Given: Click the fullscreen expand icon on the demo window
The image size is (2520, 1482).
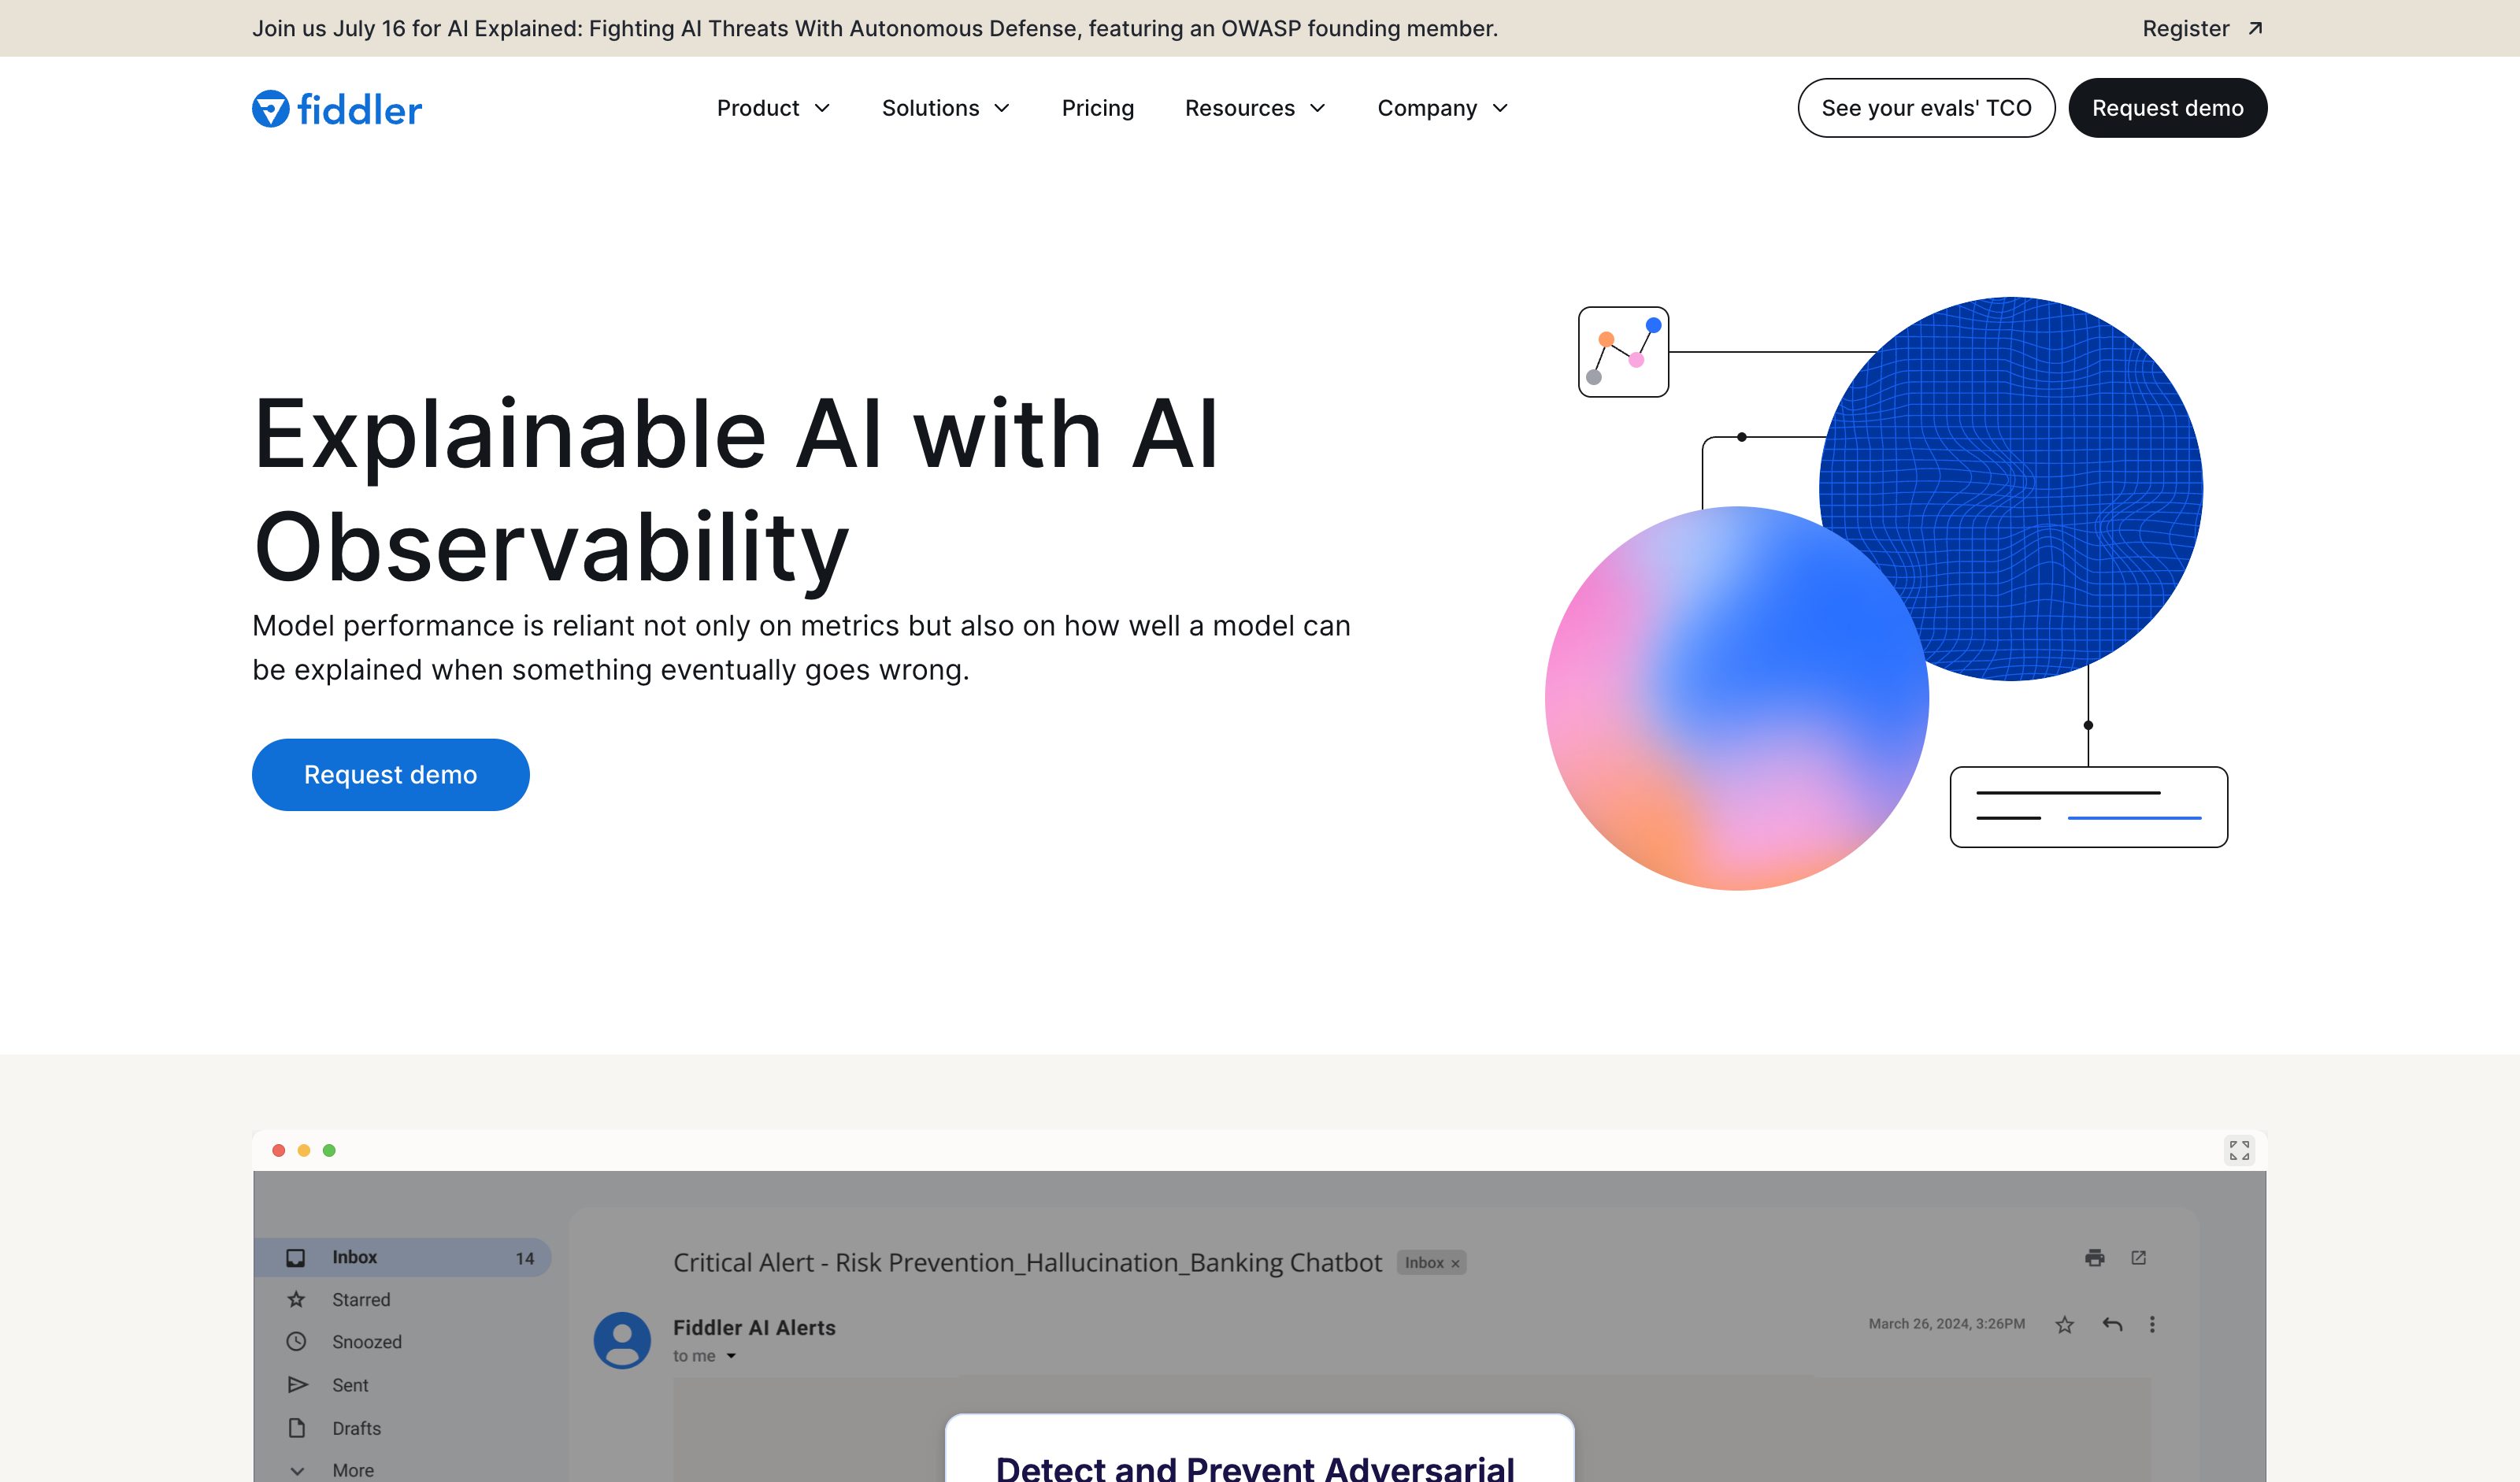Looking at the screenshot, I should click(2240, 1150).
